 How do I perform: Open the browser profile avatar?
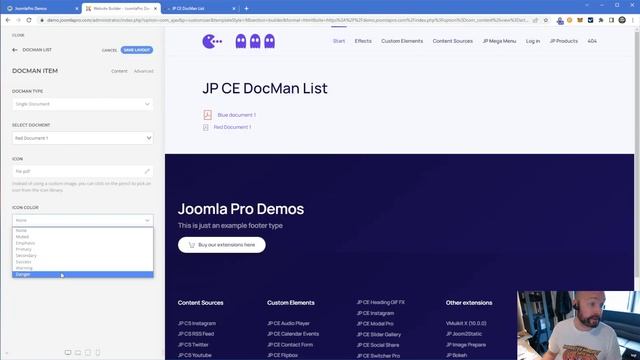[622, 20]
